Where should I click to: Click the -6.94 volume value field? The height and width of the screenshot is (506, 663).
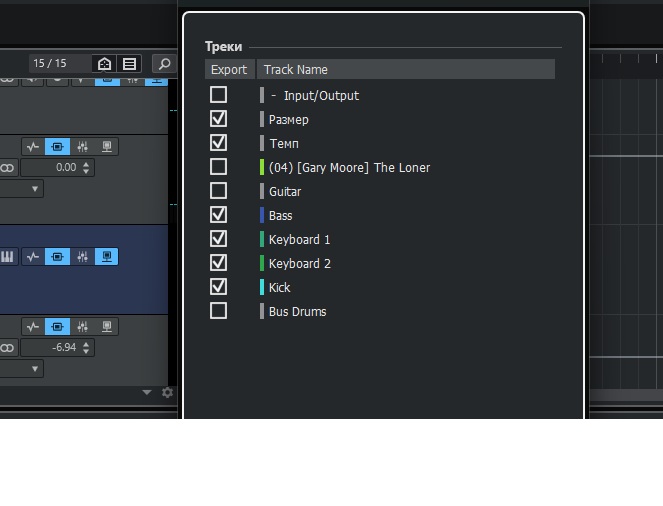point(58,348)
